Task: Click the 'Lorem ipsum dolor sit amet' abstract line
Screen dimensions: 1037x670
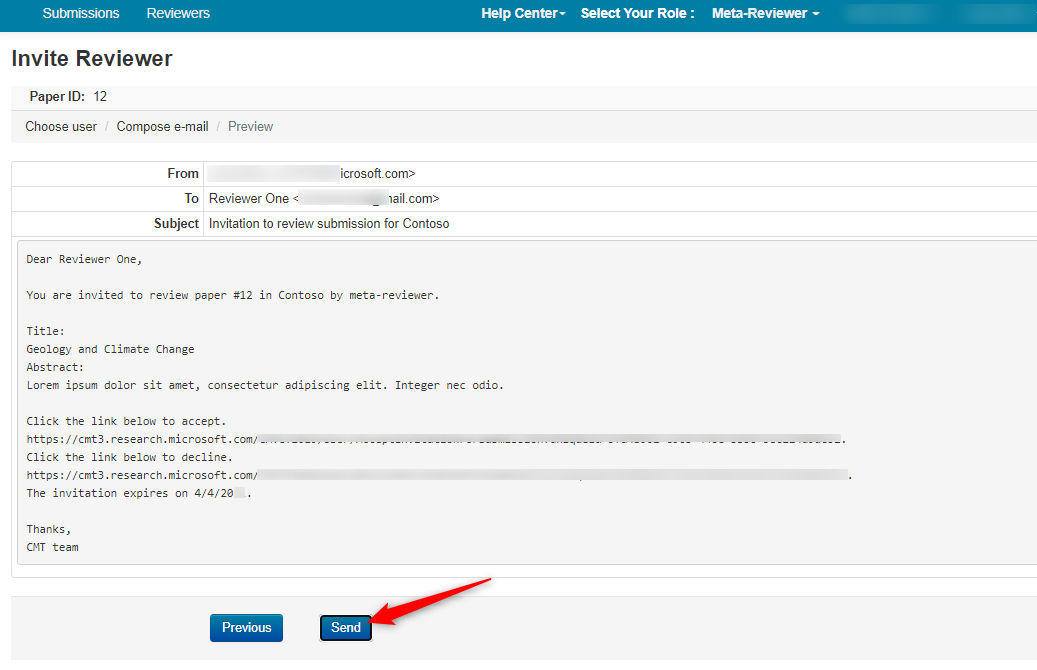Action: coord(265,385)
